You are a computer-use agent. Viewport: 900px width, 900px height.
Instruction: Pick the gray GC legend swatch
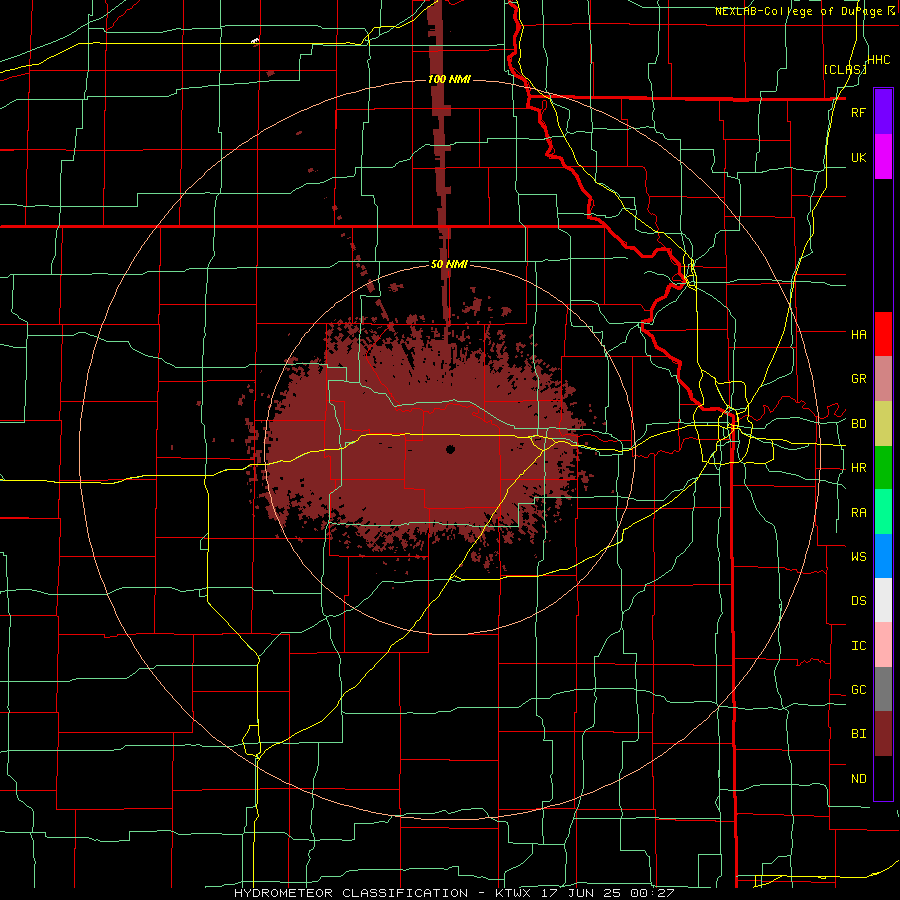click(x=883, y=689)
